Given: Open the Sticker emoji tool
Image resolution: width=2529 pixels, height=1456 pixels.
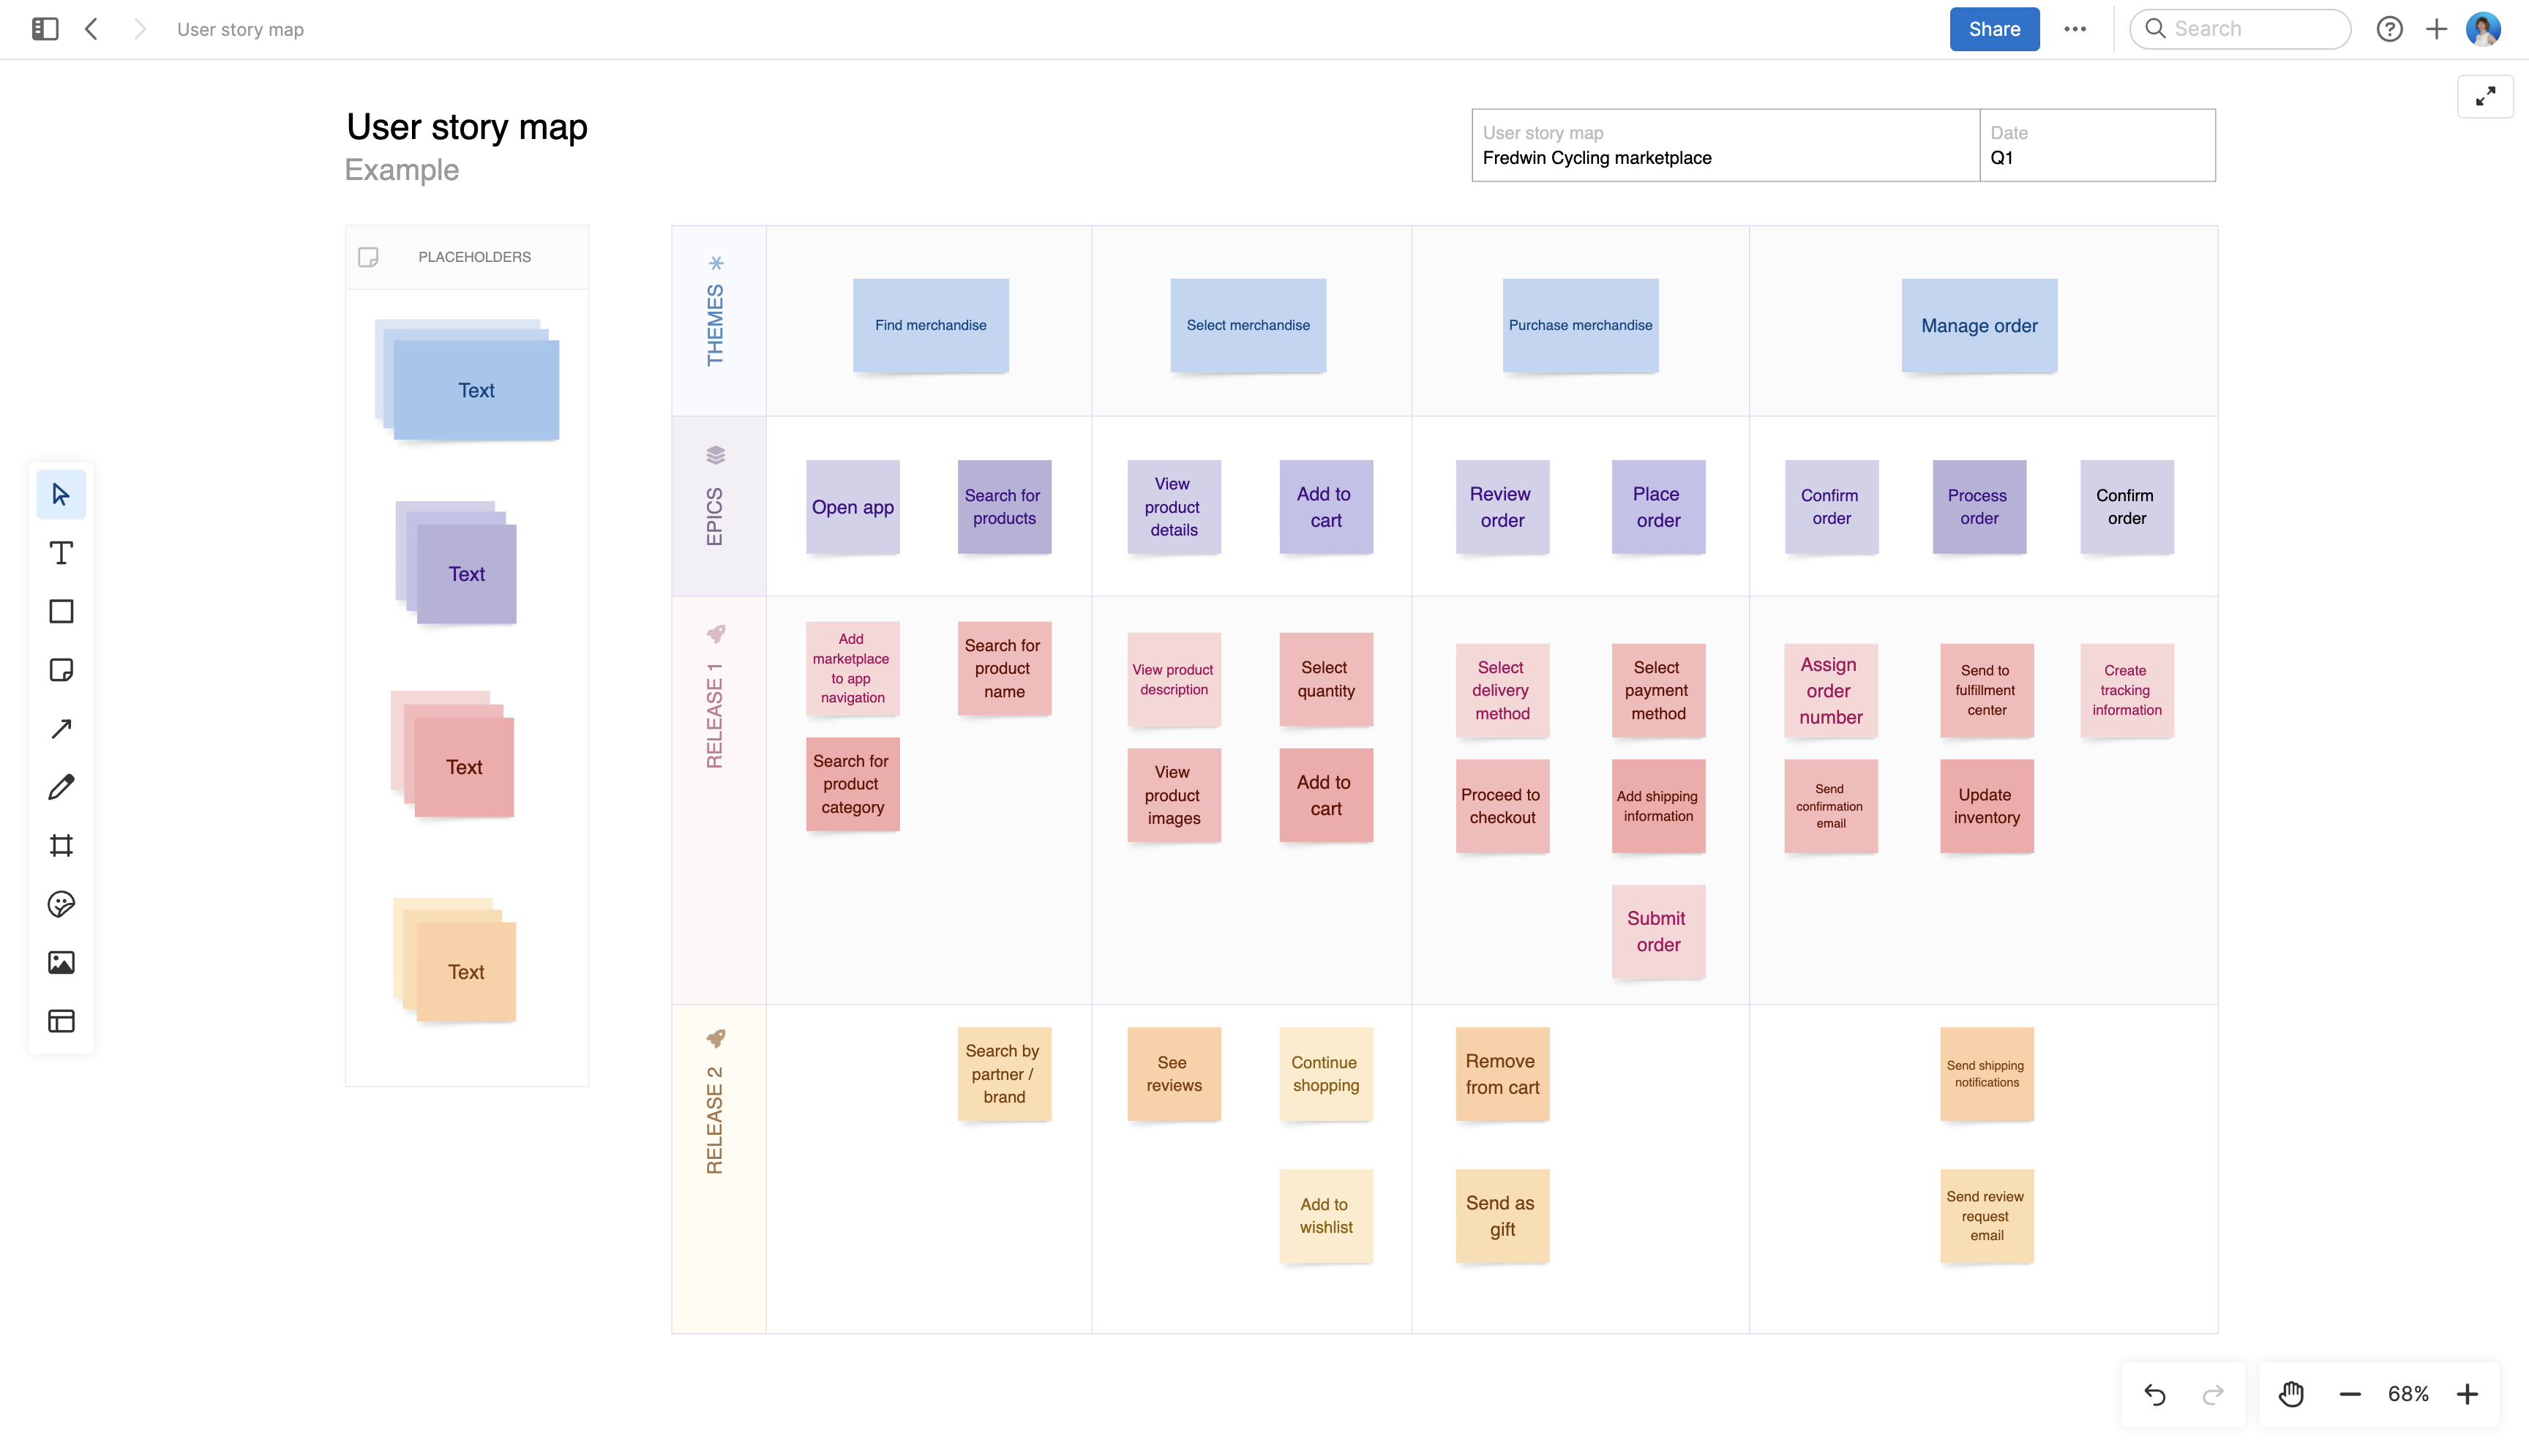Looking at the screenshot, I should [x=61, y=904].
